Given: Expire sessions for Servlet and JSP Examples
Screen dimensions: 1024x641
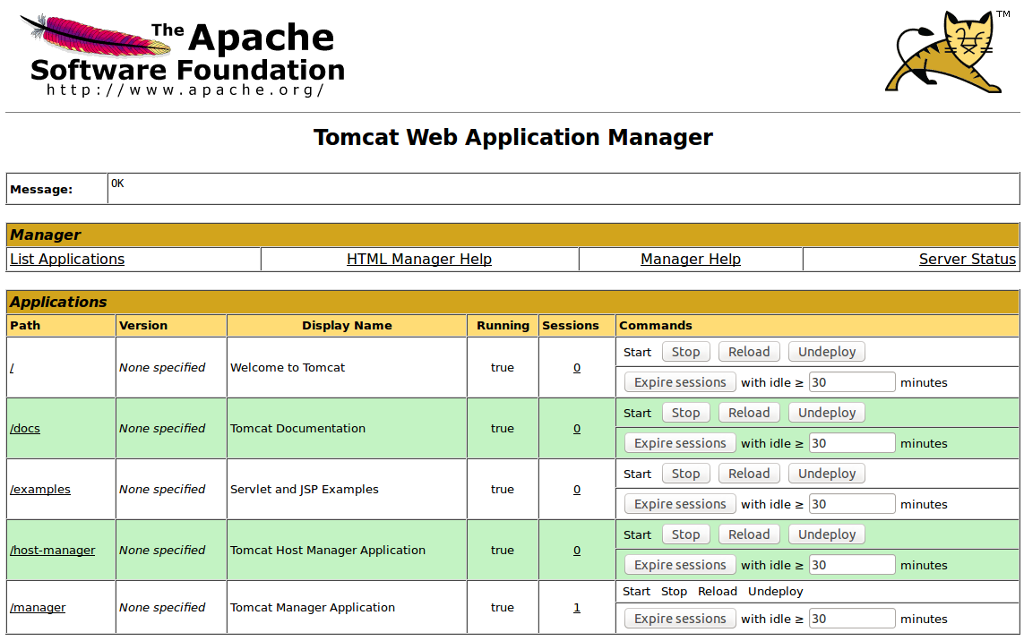Looking at the screenshot, I should (x=680, y=504).
